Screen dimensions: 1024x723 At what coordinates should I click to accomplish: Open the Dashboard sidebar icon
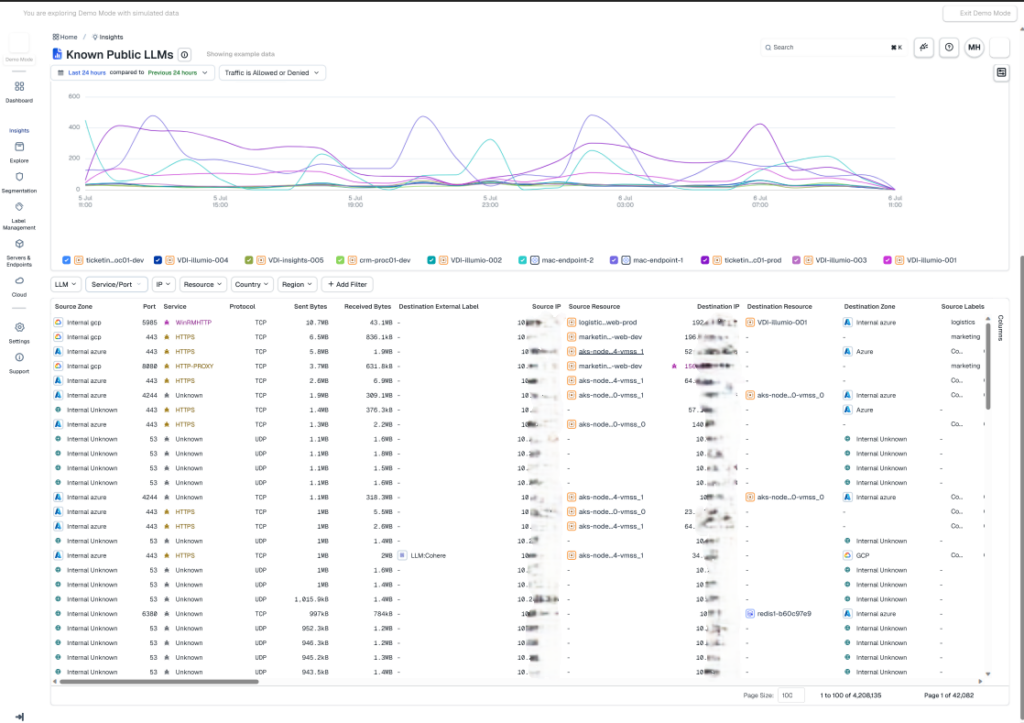19,86
